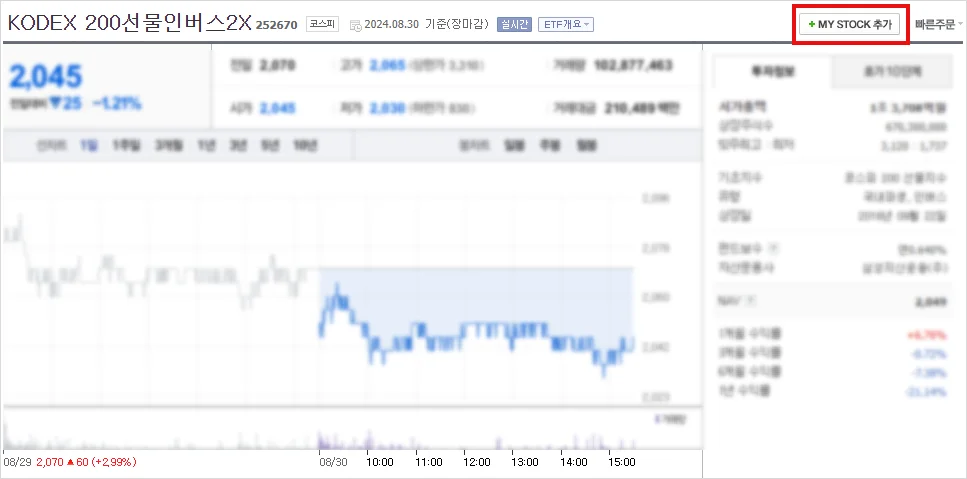Select the 1년 line chart period

click(x=207, y=146)
